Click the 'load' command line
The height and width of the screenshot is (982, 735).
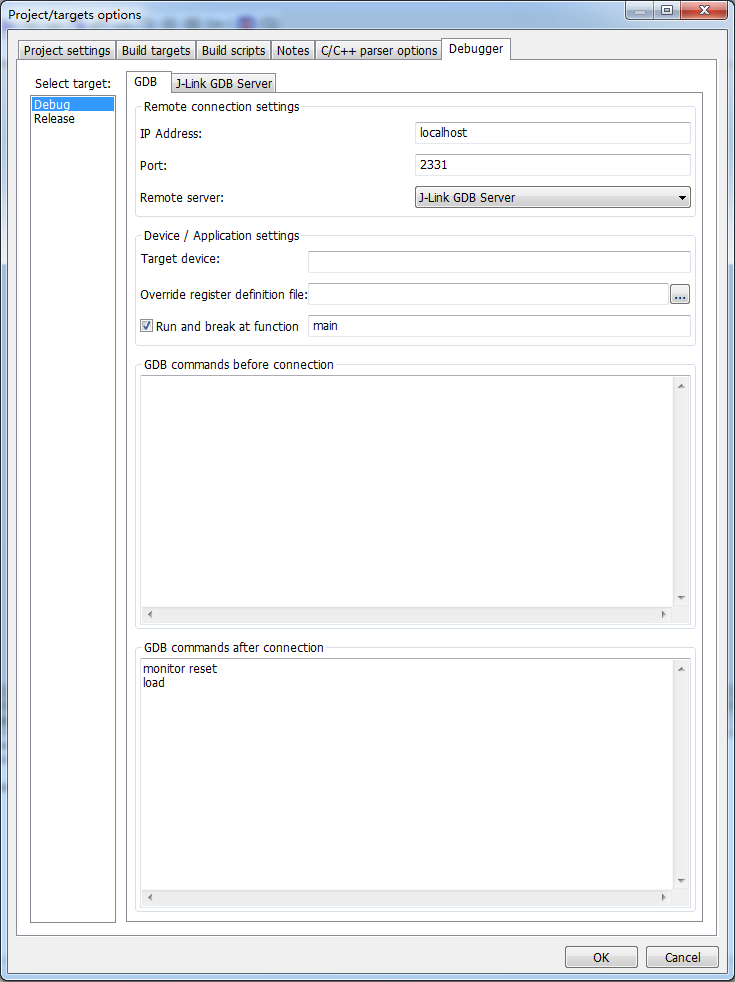click(154, 683)
